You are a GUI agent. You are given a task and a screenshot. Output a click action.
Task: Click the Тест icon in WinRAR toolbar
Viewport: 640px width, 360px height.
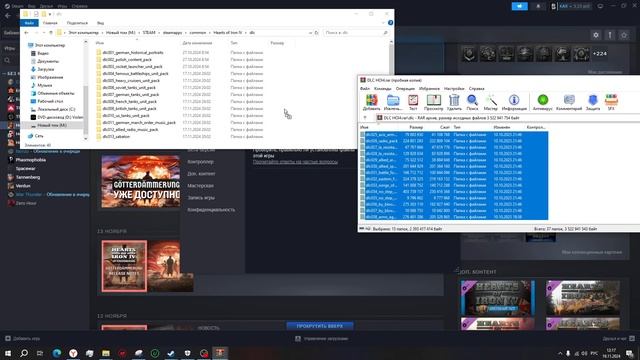pyautogui.click(x=413, y=102)
